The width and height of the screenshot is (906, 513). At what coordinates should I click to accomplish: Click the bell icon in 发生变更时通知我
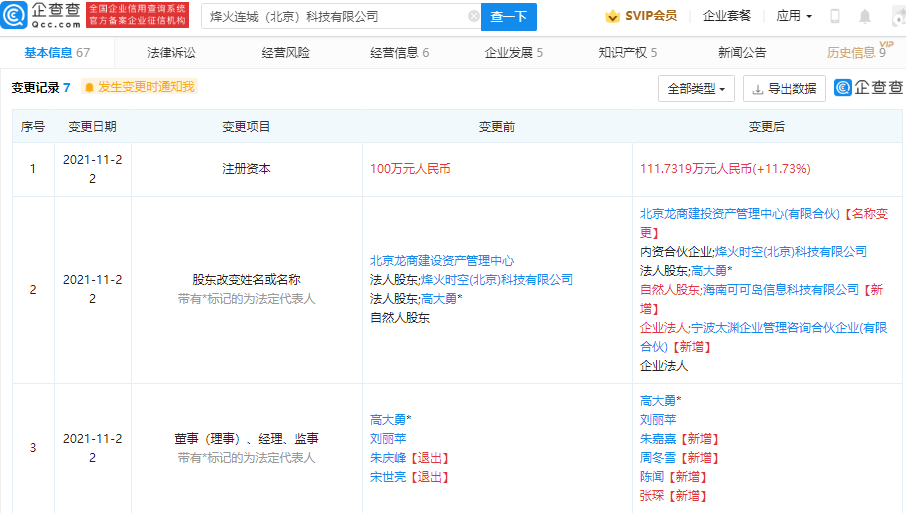click(x=89, y=87)
